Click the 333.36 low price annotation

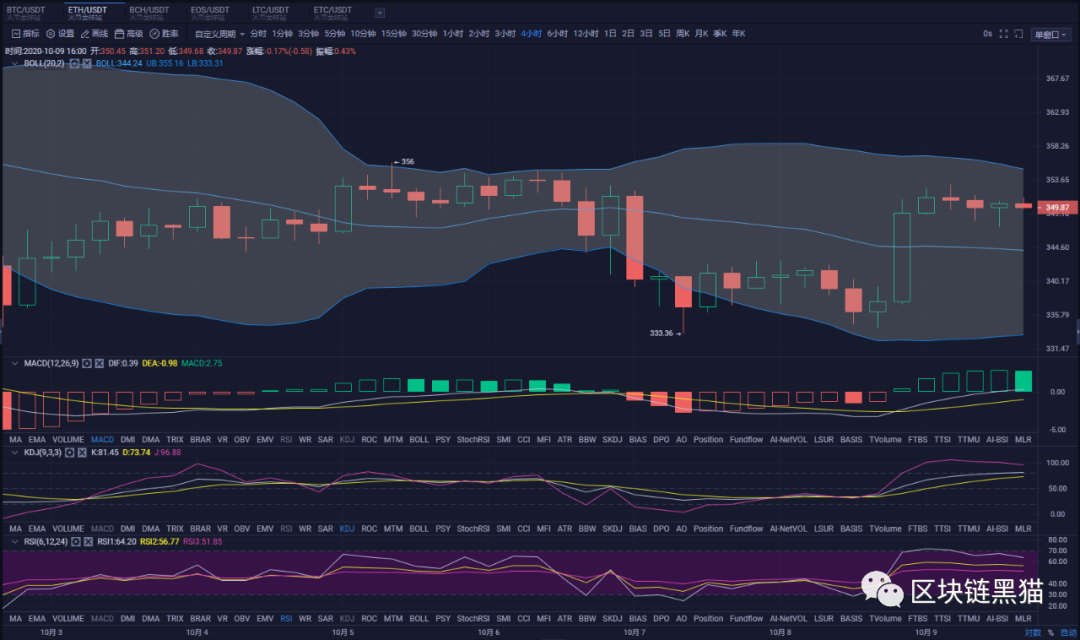click(665, 333)
